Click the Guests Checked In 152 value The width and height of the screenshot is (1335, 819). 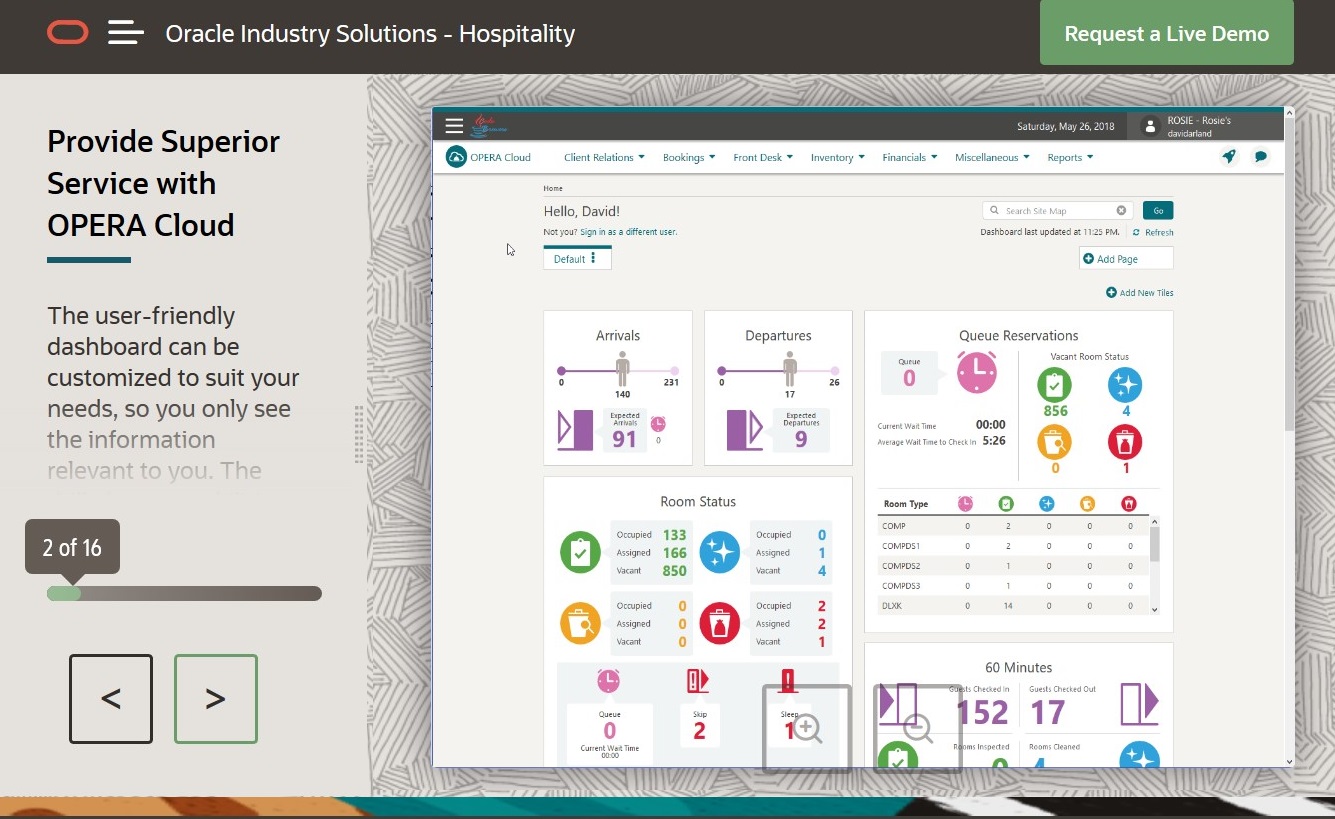pos(982,712)
